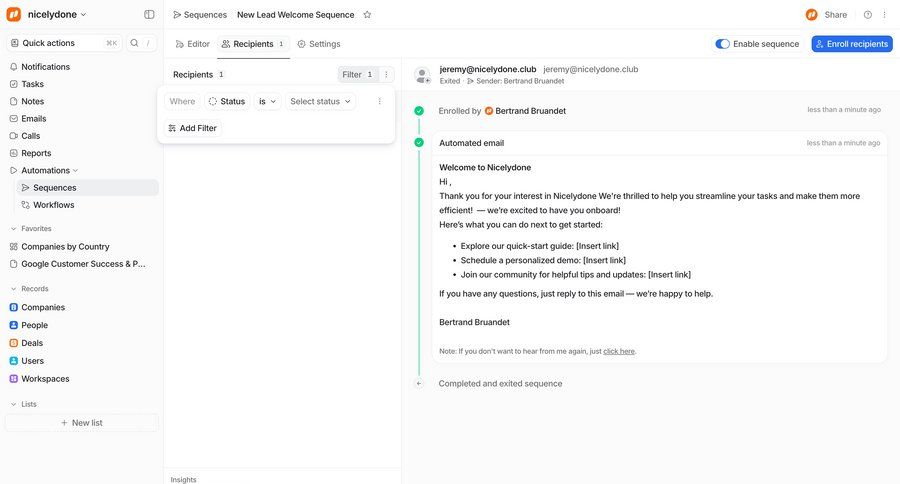900x484 pixels.
Task: Collapse the sidebar with the panel icon
Action: point(149,14)
